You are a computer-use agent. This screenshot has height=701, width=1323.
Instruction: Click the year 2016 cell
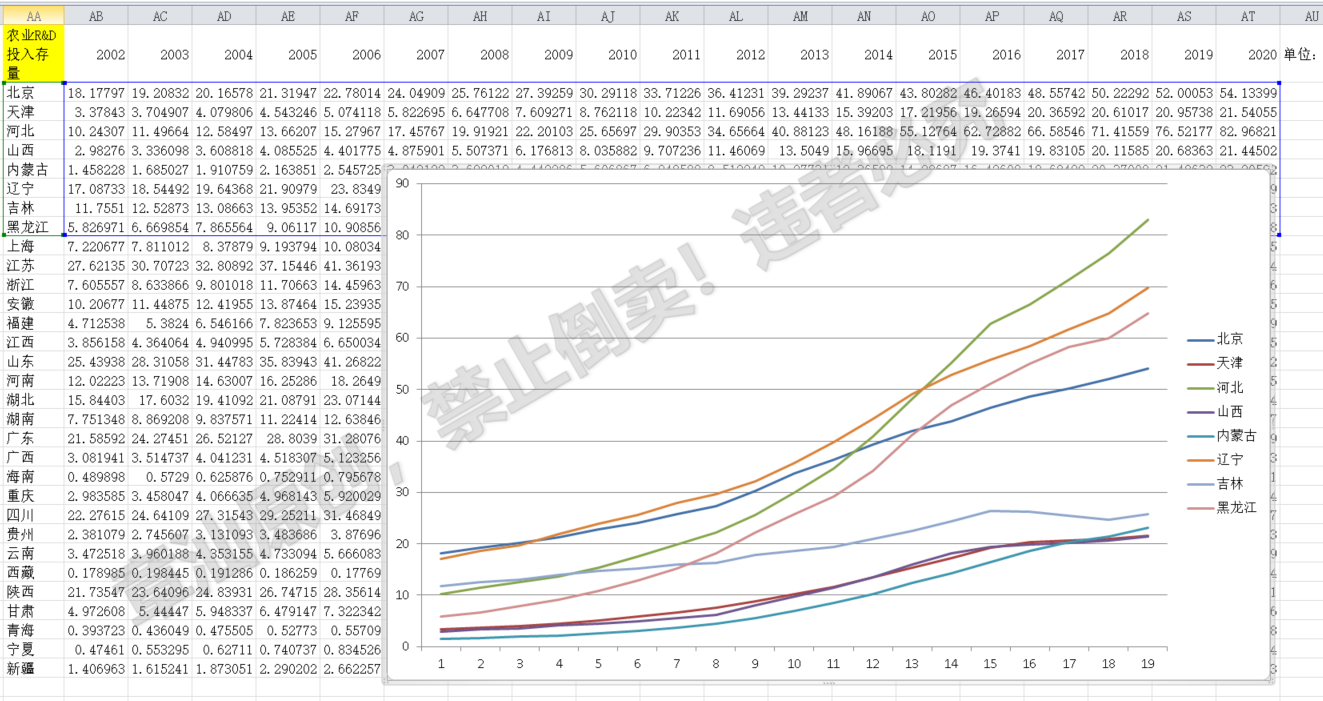tap(992, 54)
